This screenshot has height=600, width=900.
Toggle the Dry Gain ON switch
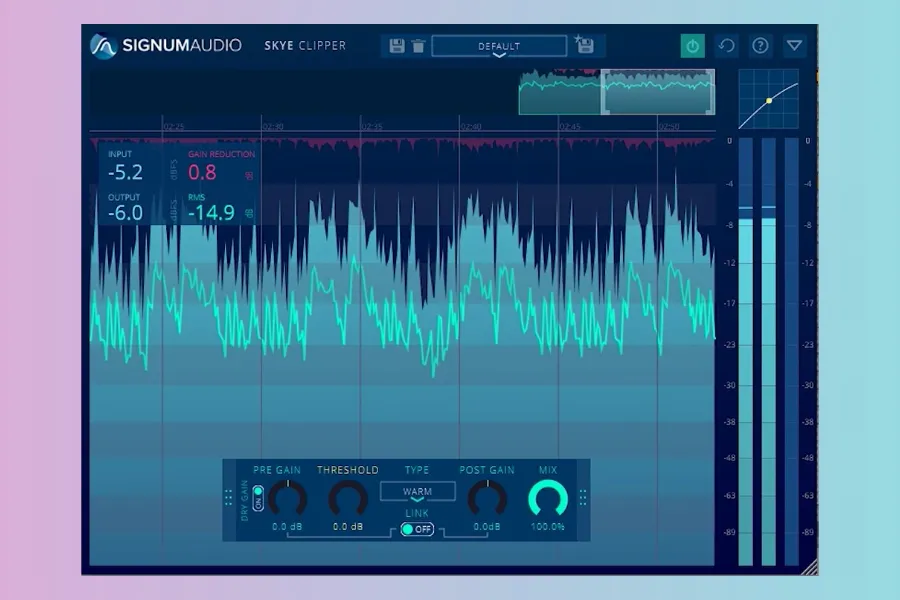click(x=258, y=496)
